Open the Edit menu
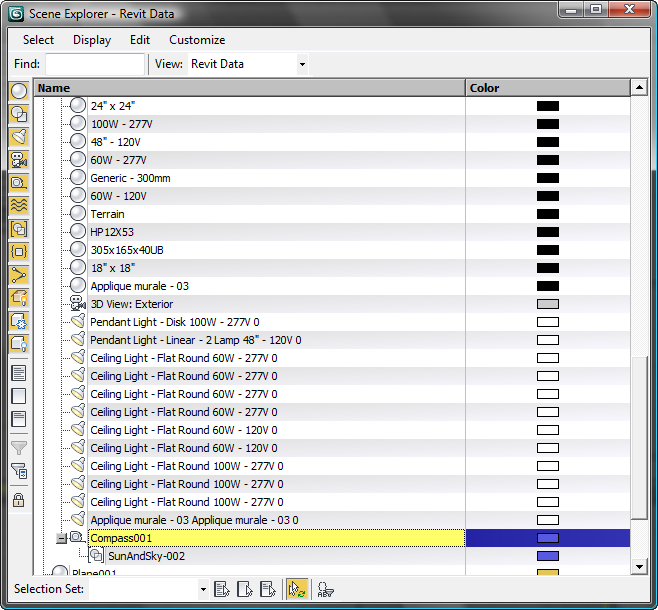Screen dimensions: 658x610 140,40
